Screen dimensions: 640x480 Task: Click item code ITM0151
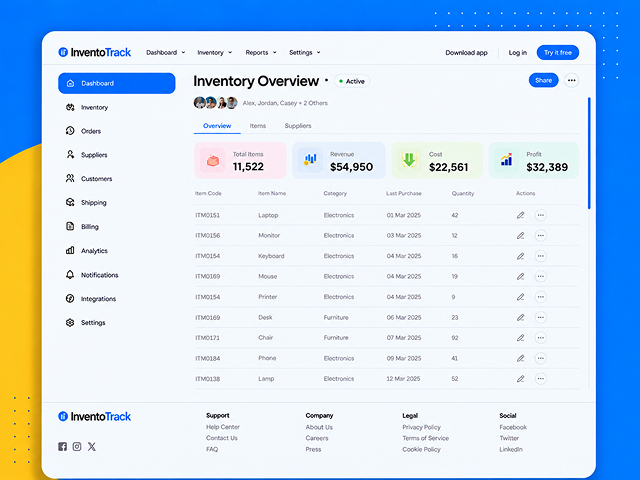point(207,215)
